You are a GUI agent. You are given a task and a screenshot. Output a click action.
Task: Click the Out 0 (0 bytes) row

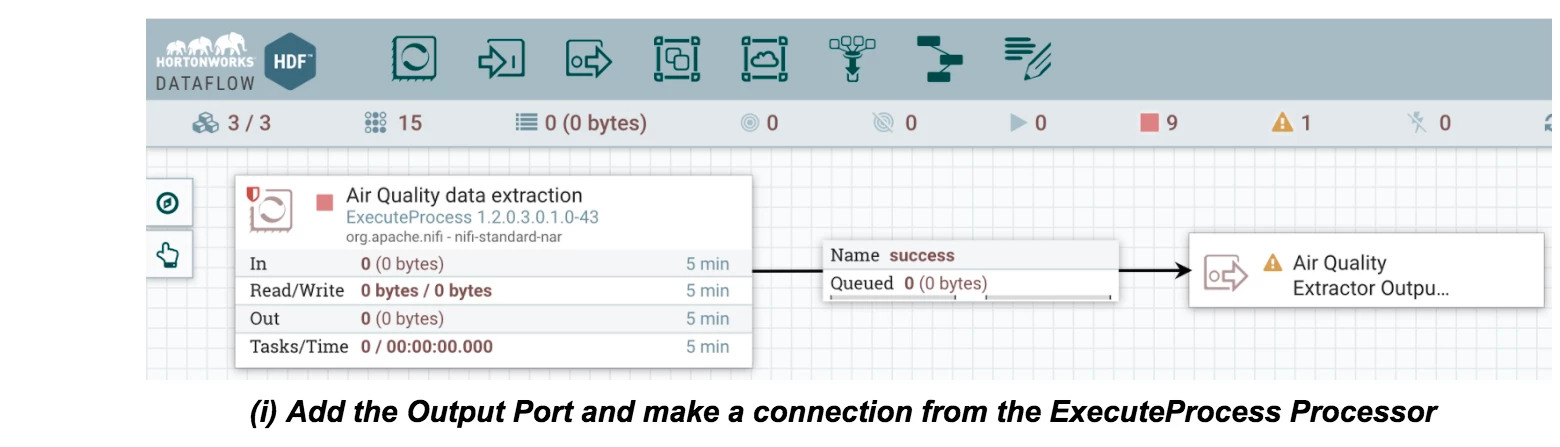pyautogui.click(x=493, y=319)
